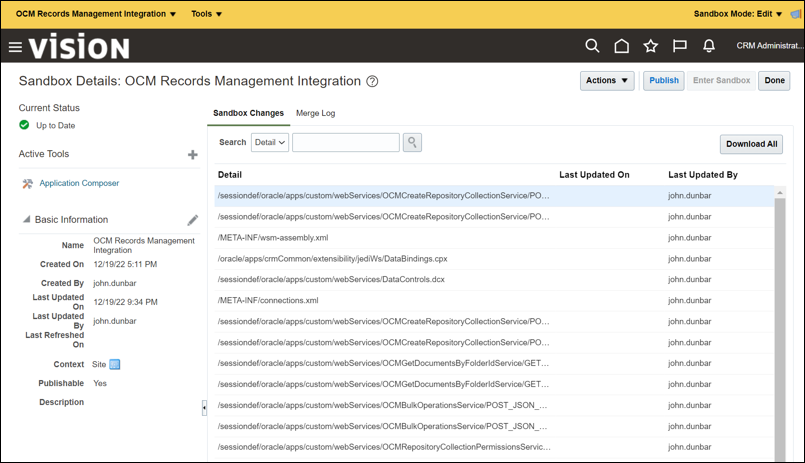Click the green Up to Date status icon
Screen dimensions: 805x463
point(24,125)
